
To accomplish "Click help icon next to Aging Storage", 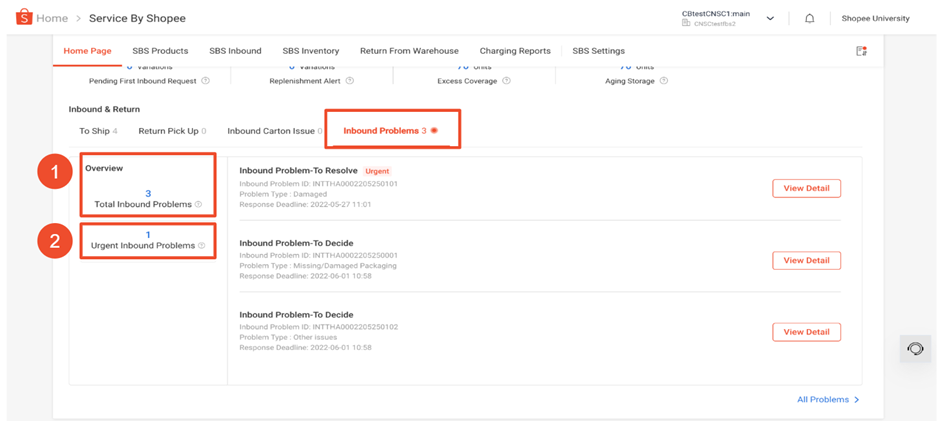I will click(x=664, y=81).
